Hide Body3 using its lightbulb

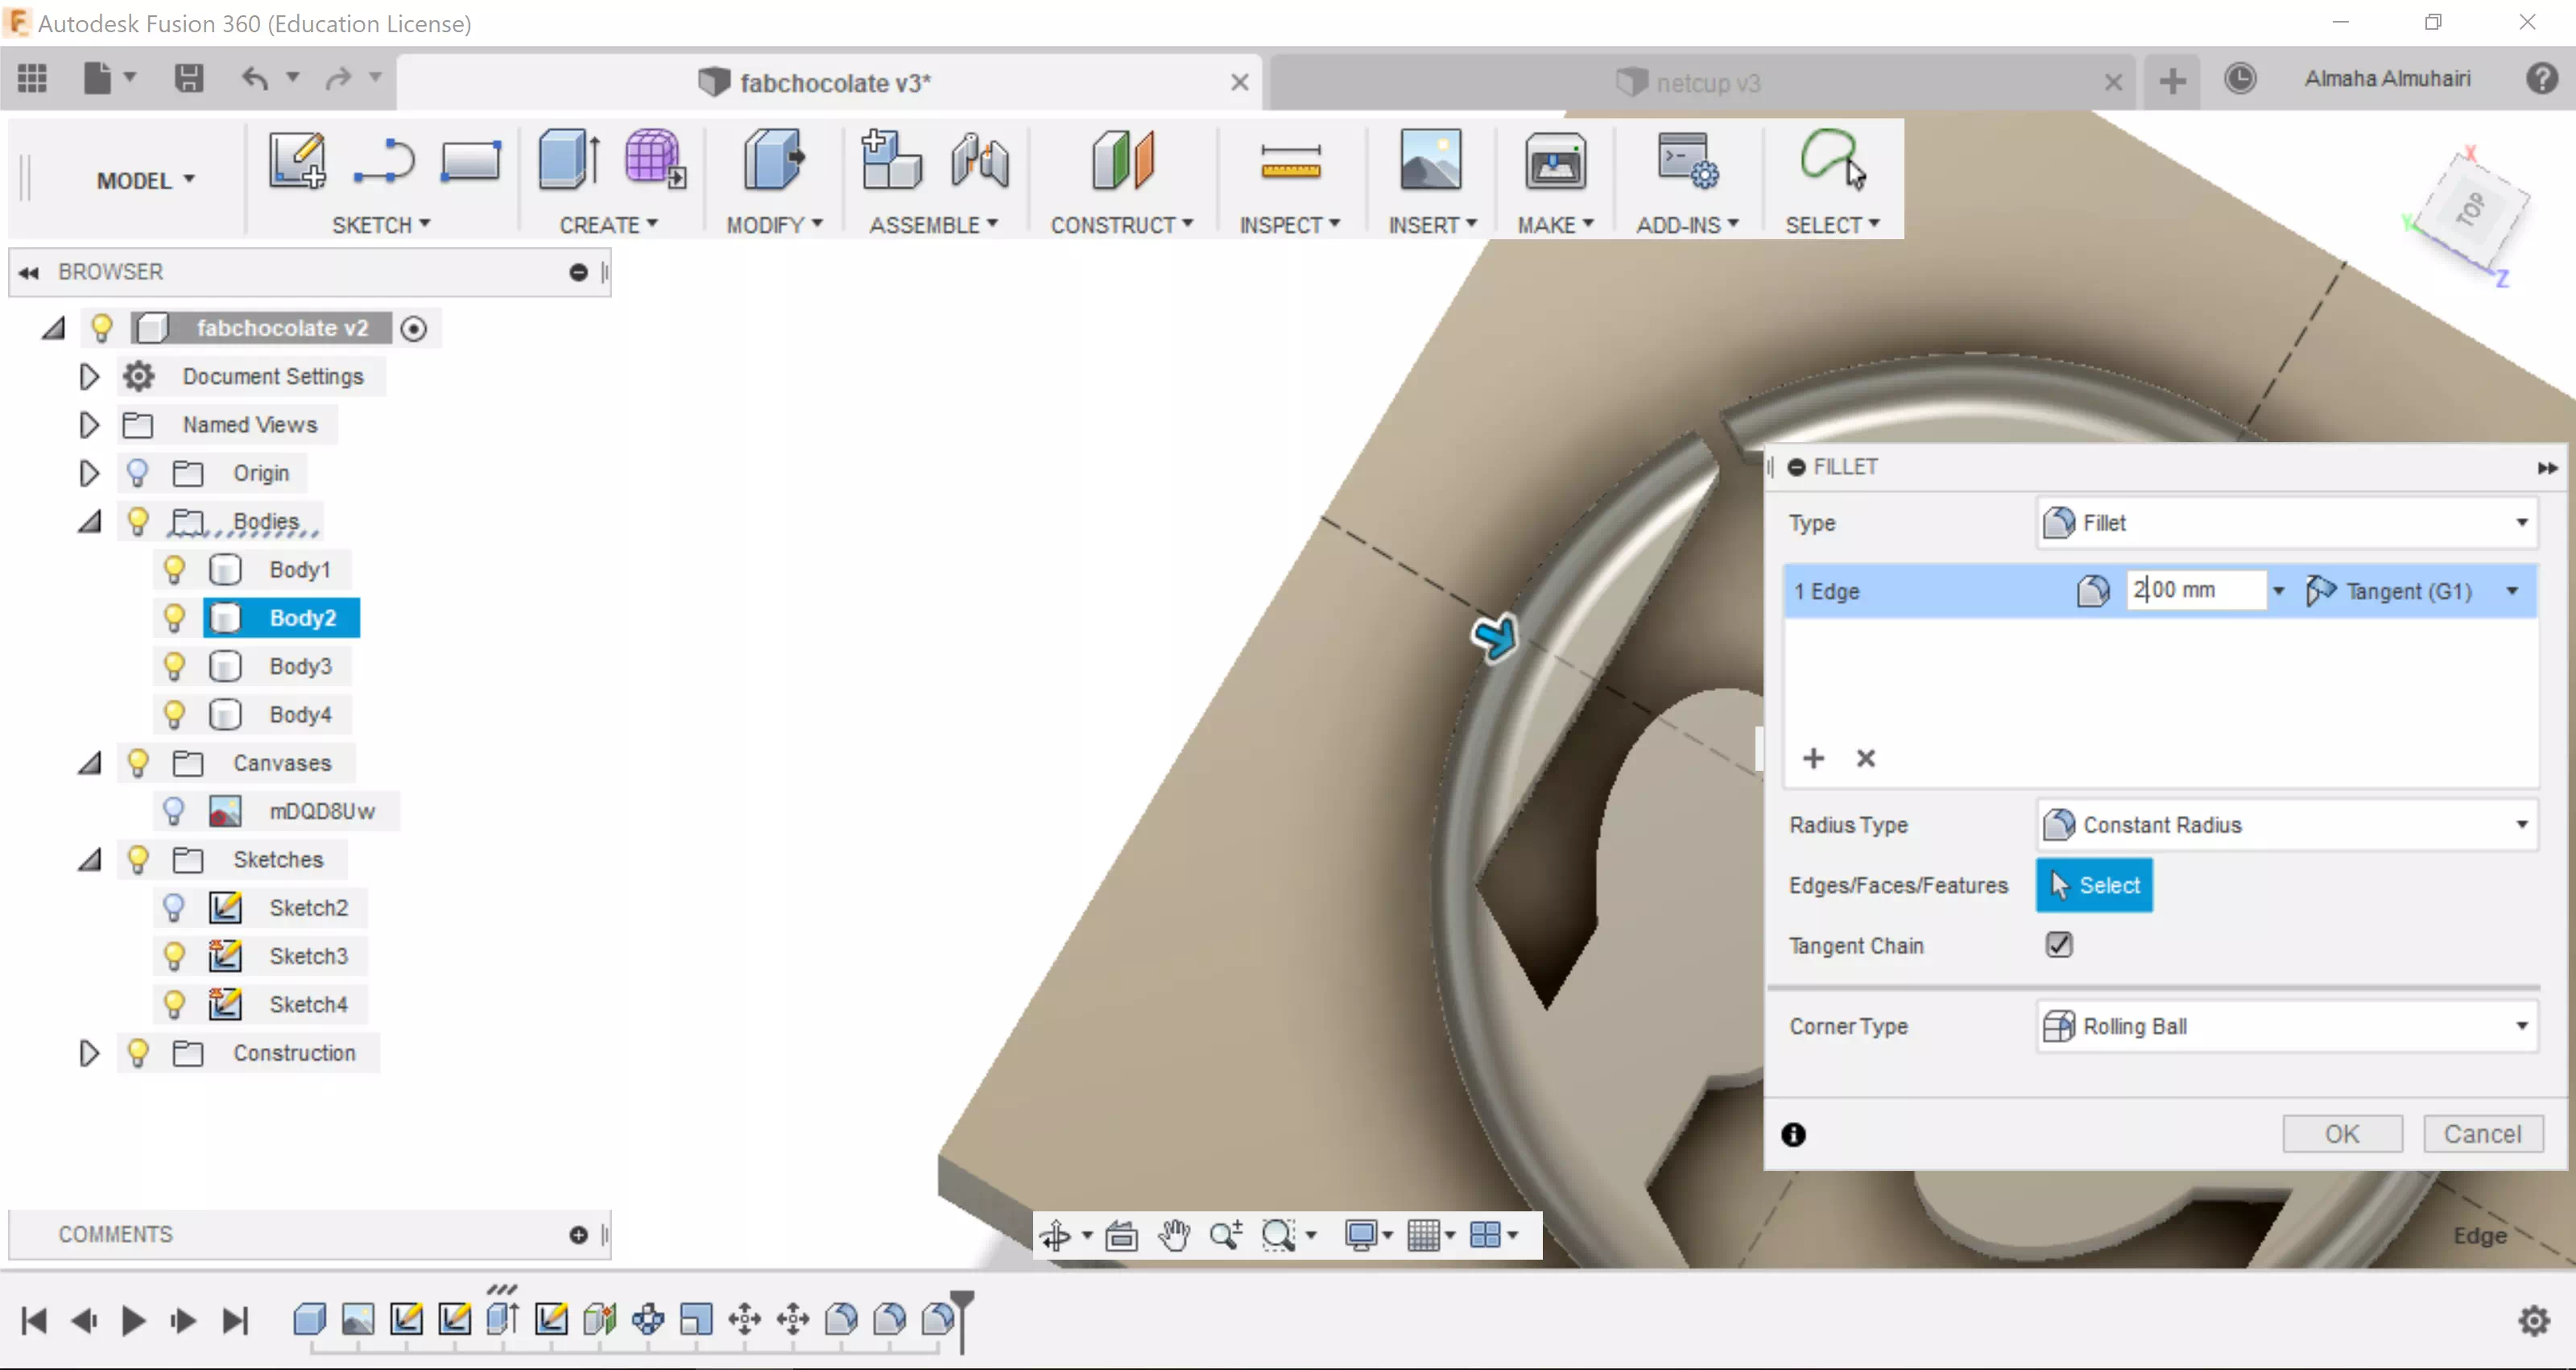(174, 666)
